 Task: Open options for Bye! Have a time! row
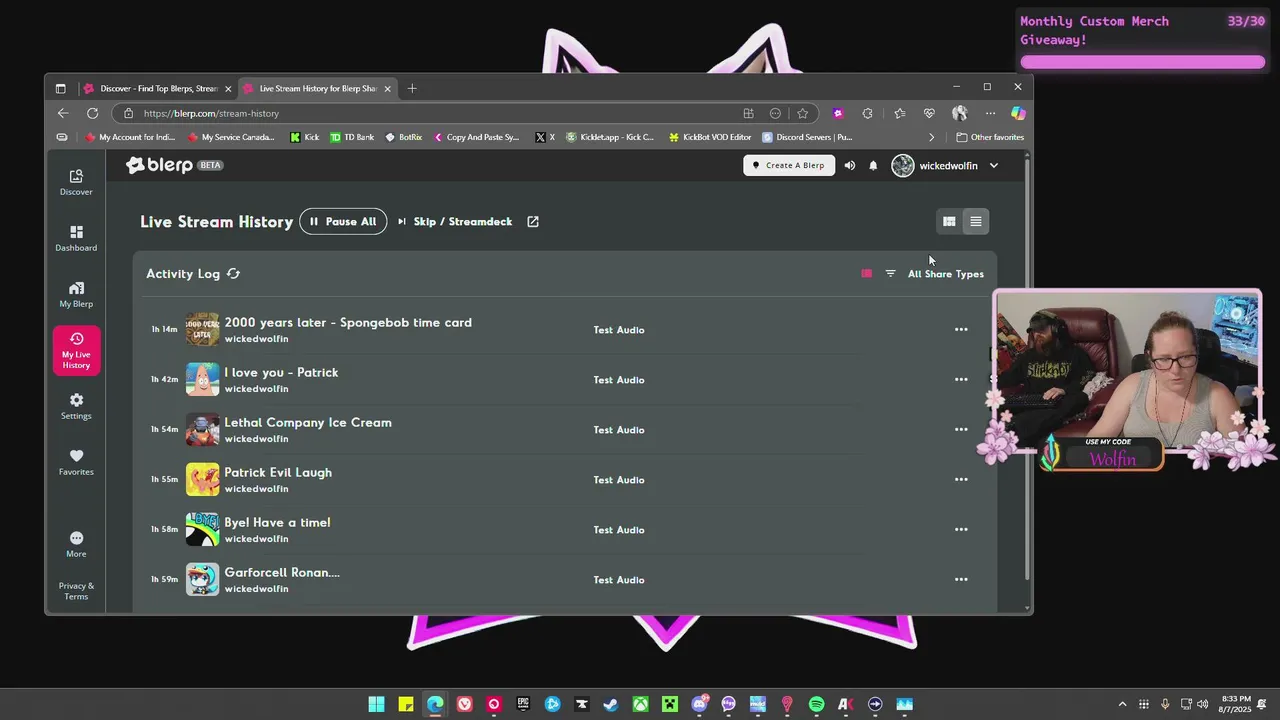[x=961, y=530]
